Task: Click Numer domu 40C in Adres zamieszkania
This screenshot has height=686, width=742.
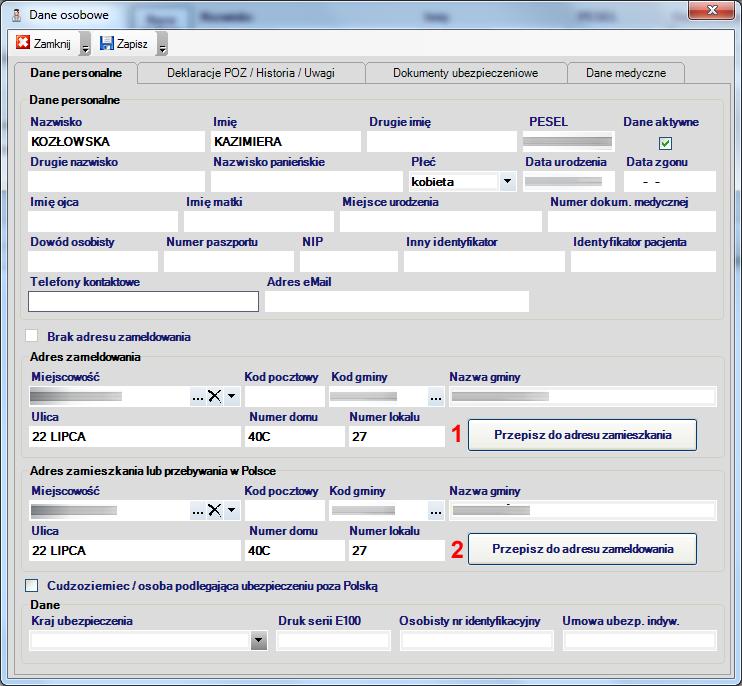Action: point(295,550)
